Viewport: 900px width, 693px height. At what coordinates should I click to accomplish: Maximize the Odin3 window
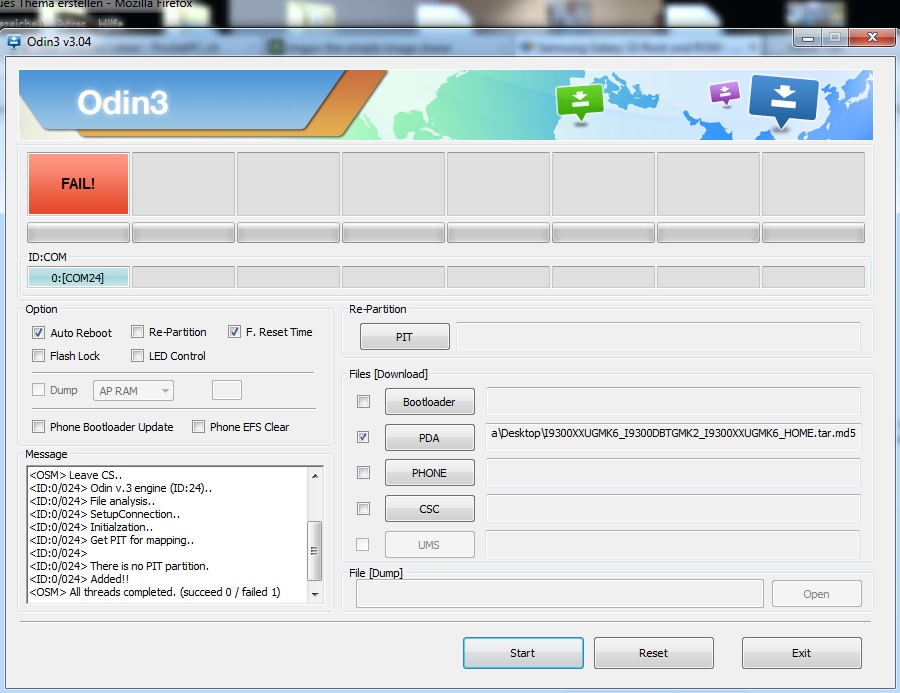pos(834,38)
